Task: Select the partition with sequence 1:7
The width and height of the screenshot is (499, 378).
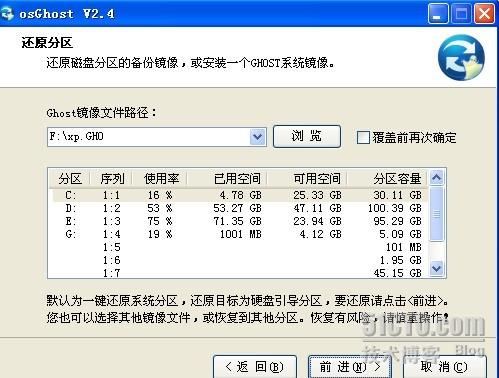Action: (238, 273)
